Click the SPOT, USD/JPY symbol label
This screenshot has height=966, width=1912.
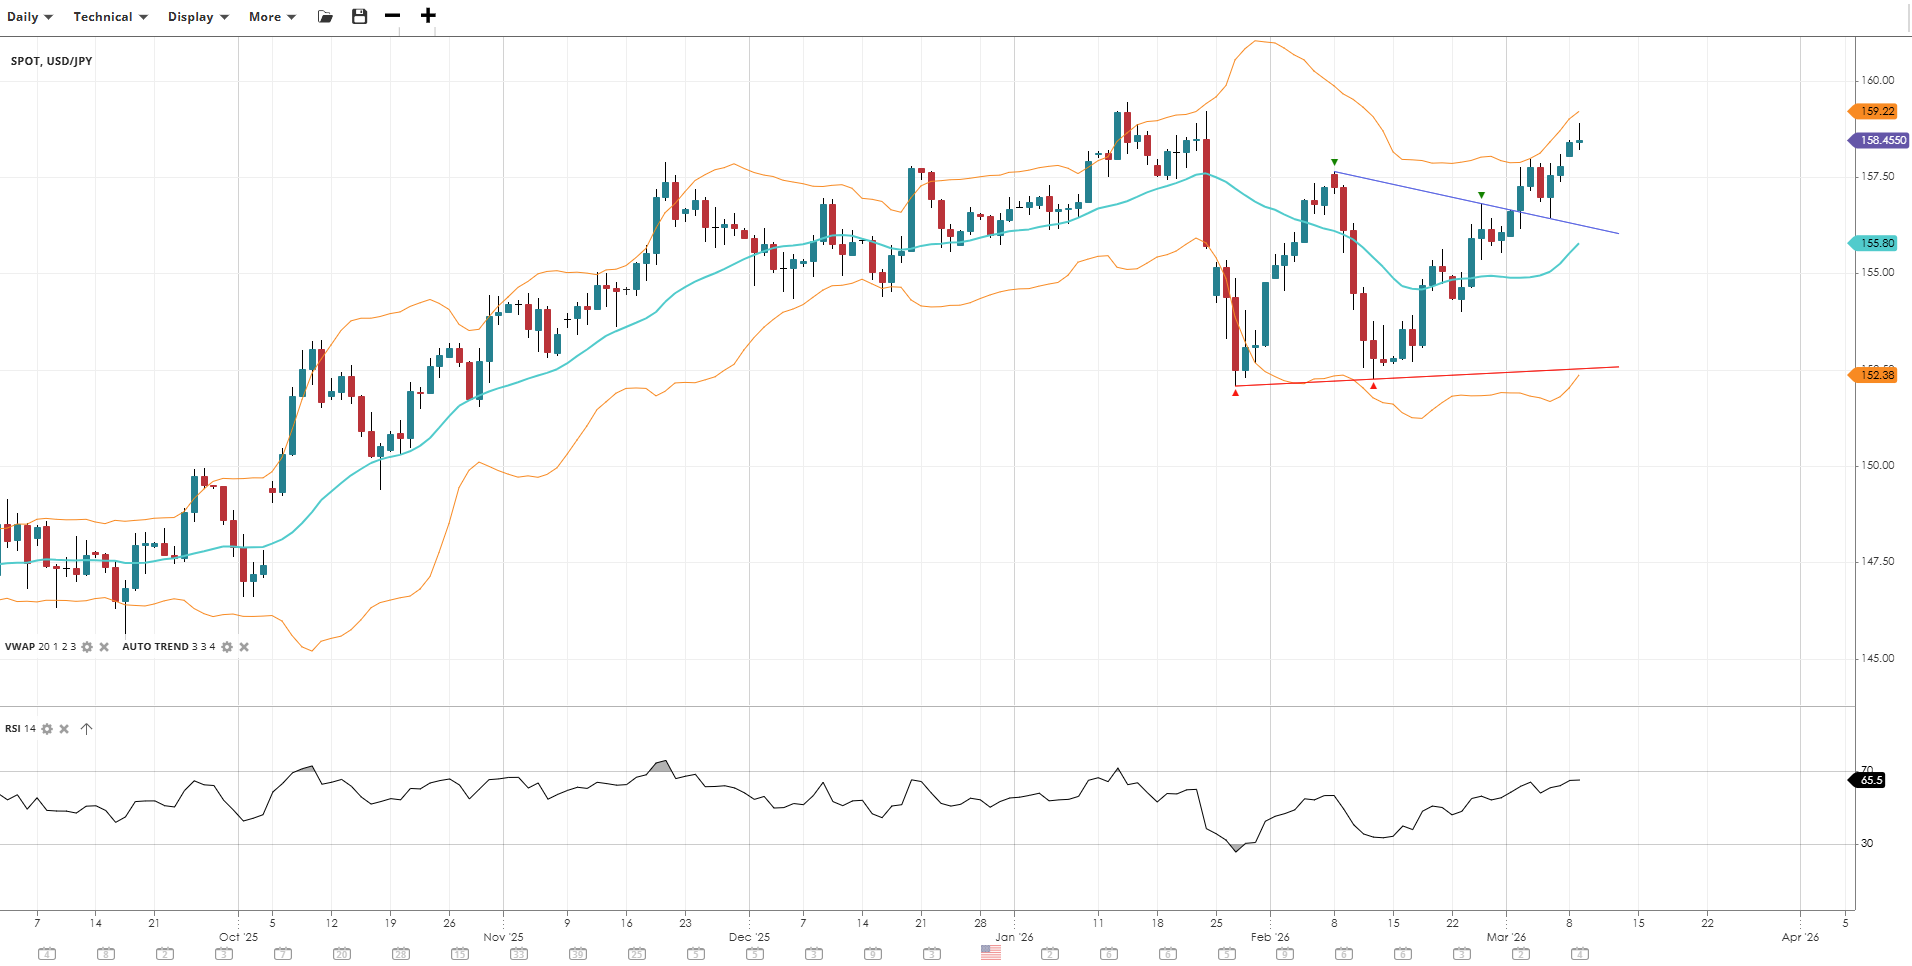click(x=52, y=61)
